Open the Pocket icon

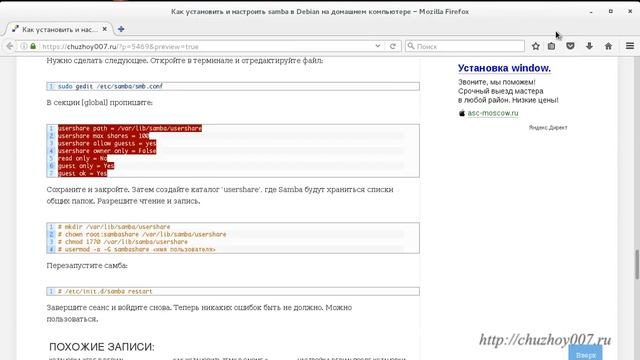pos(570,46)
